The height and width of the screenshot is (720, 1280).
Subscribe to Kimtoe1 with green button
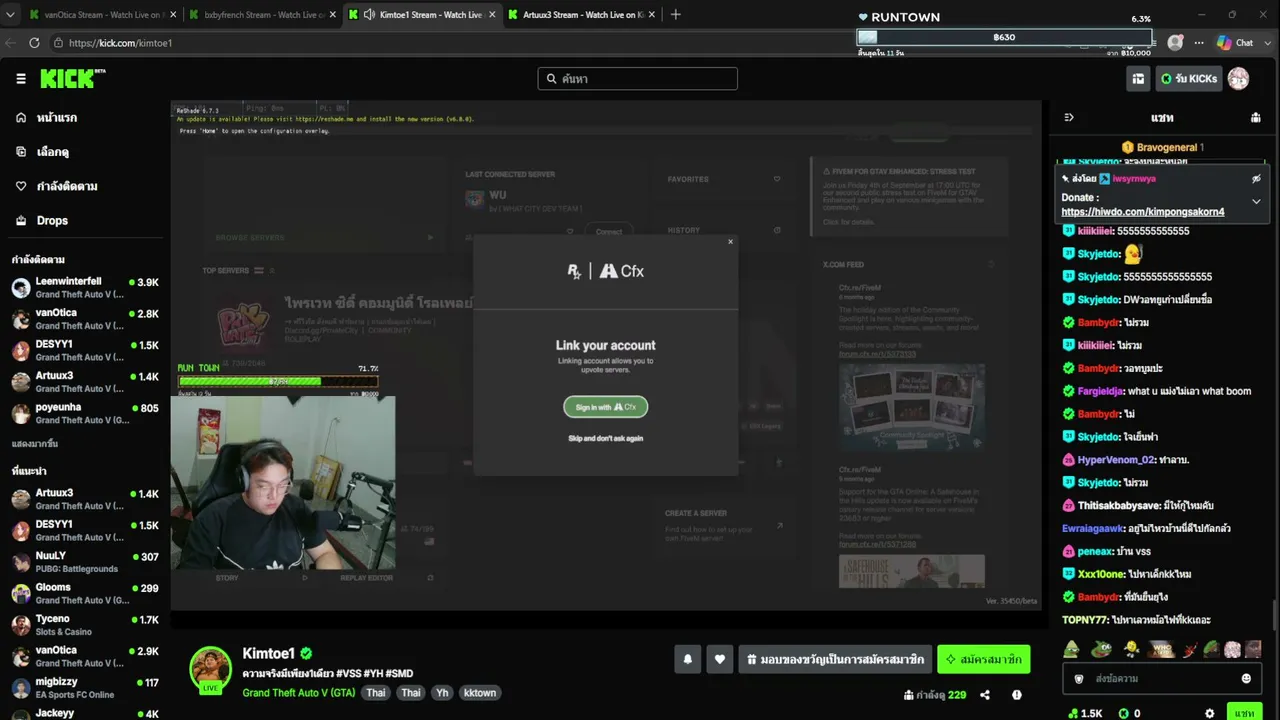pyautogui.click(x=984, y=659)
